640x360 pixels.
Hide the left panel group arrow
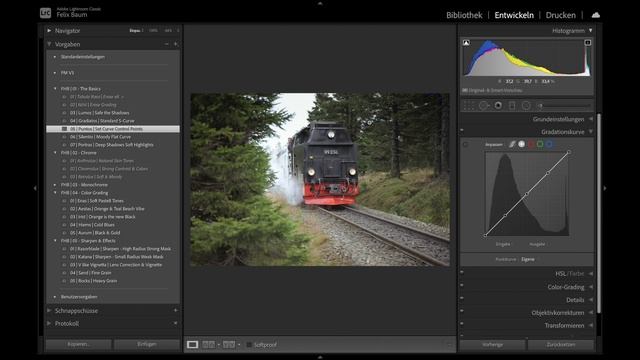pyautogui.click(x=35, y=188)
